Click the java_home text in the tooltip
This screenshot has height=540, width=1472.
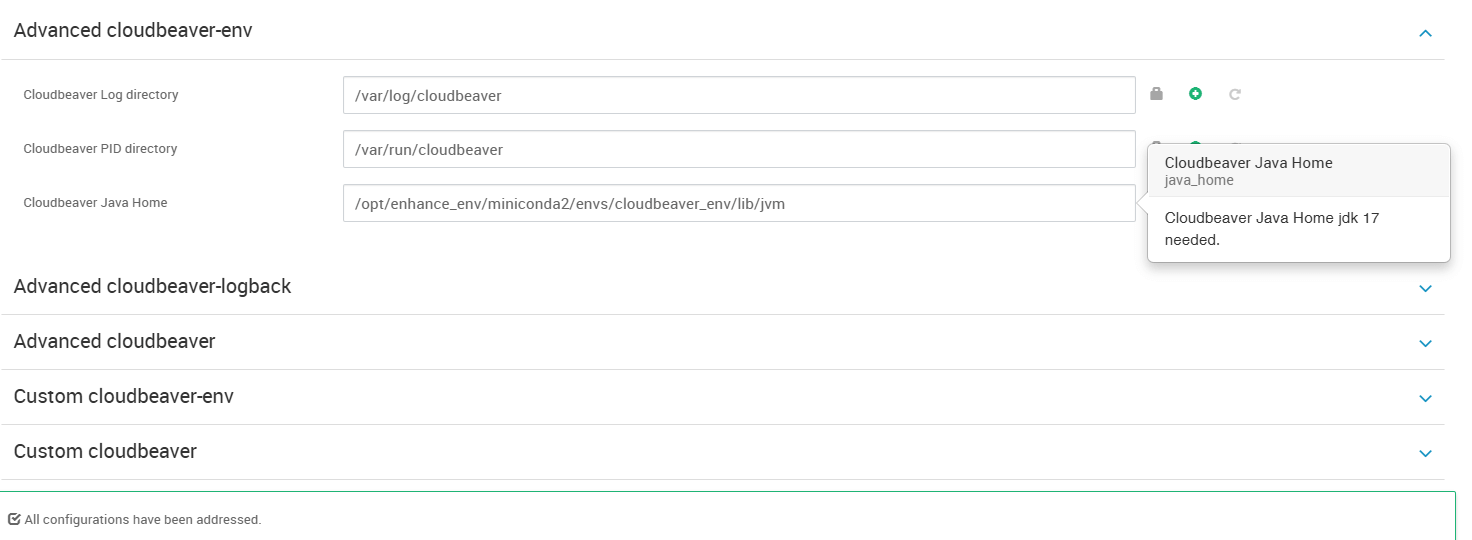[1199, 181]
